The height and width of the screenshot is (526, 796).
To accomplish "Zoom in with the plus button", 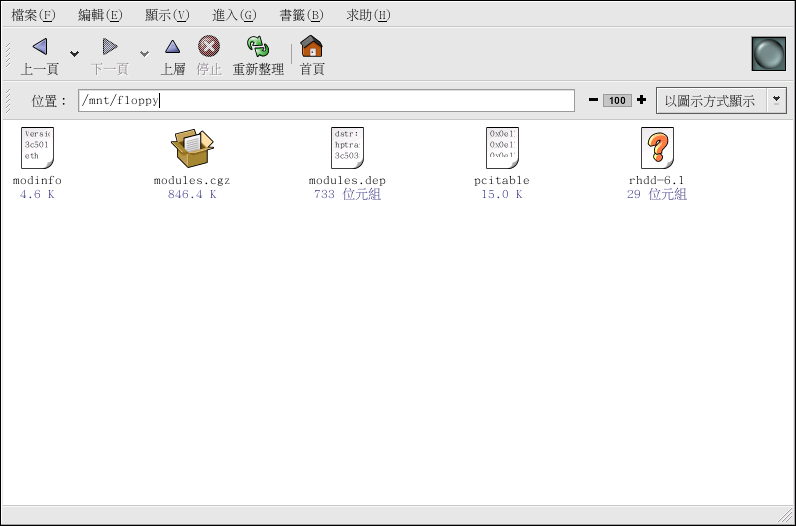I will [641, 100].
